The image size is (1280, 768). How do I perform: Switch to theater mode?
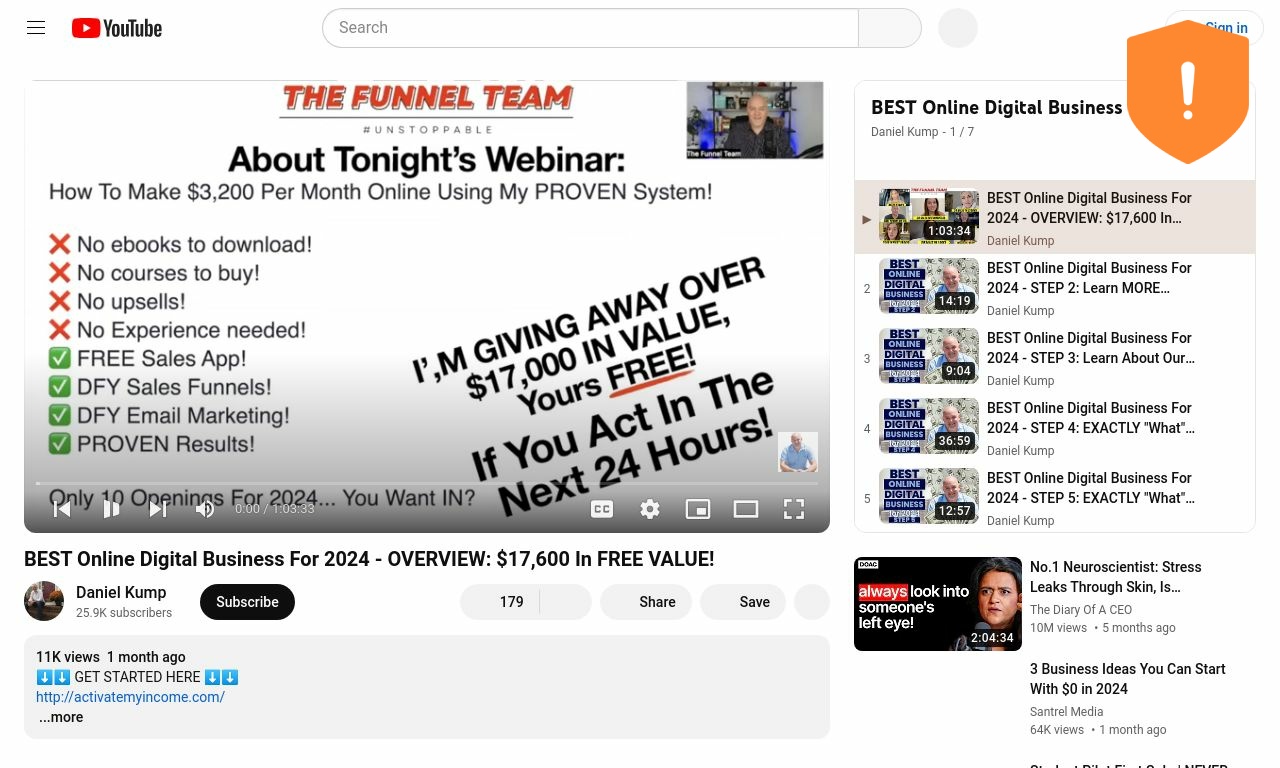[x=746, y=509]
